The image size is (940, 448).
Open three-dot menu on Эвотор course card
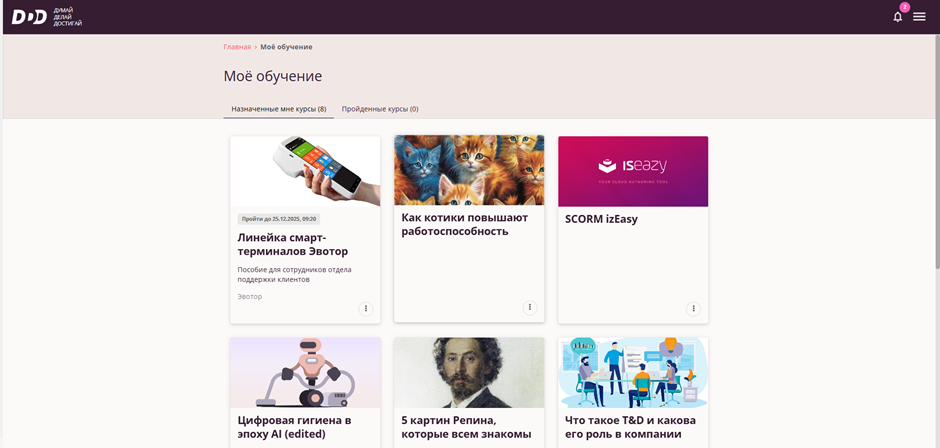[x=366, y=308]
